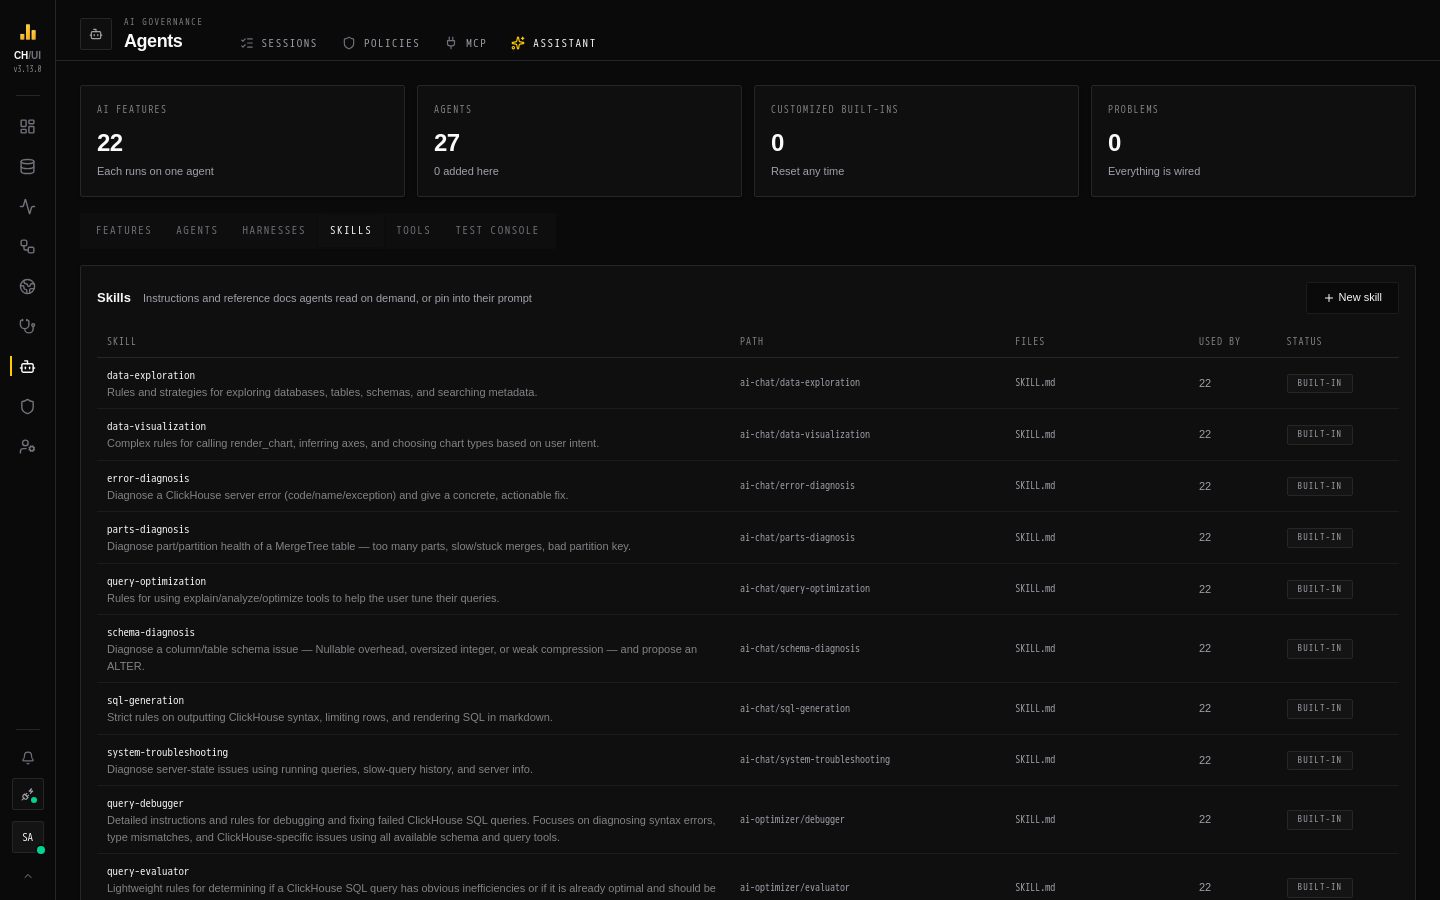Open the dashboard grid icon in sidebar
The height and width of the screenshot is (900, 1440).
point(27,127)
